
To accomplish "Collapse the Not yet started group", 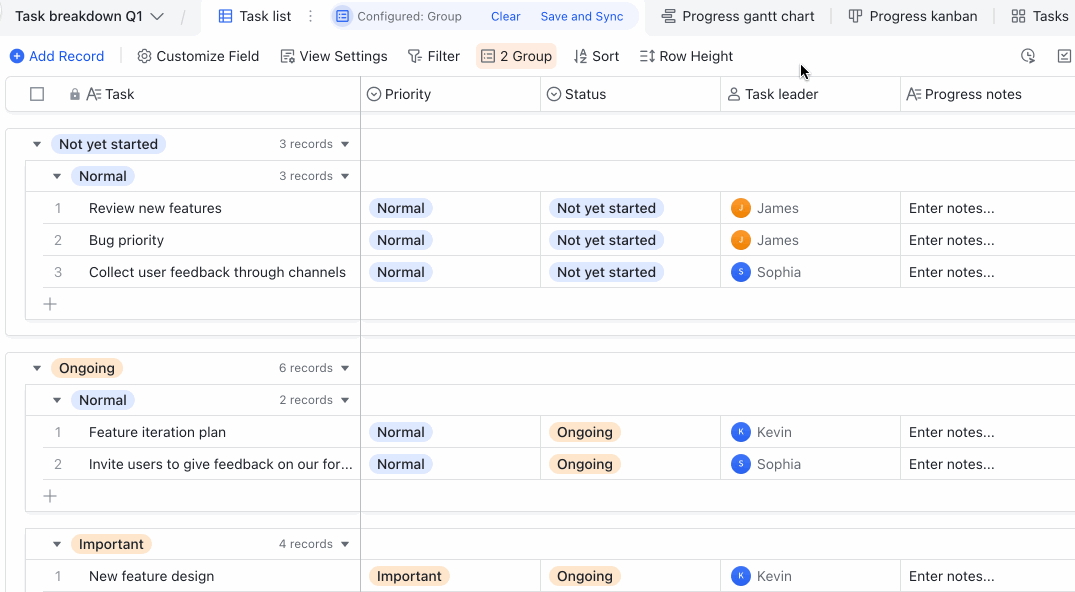I will (37, 144).
